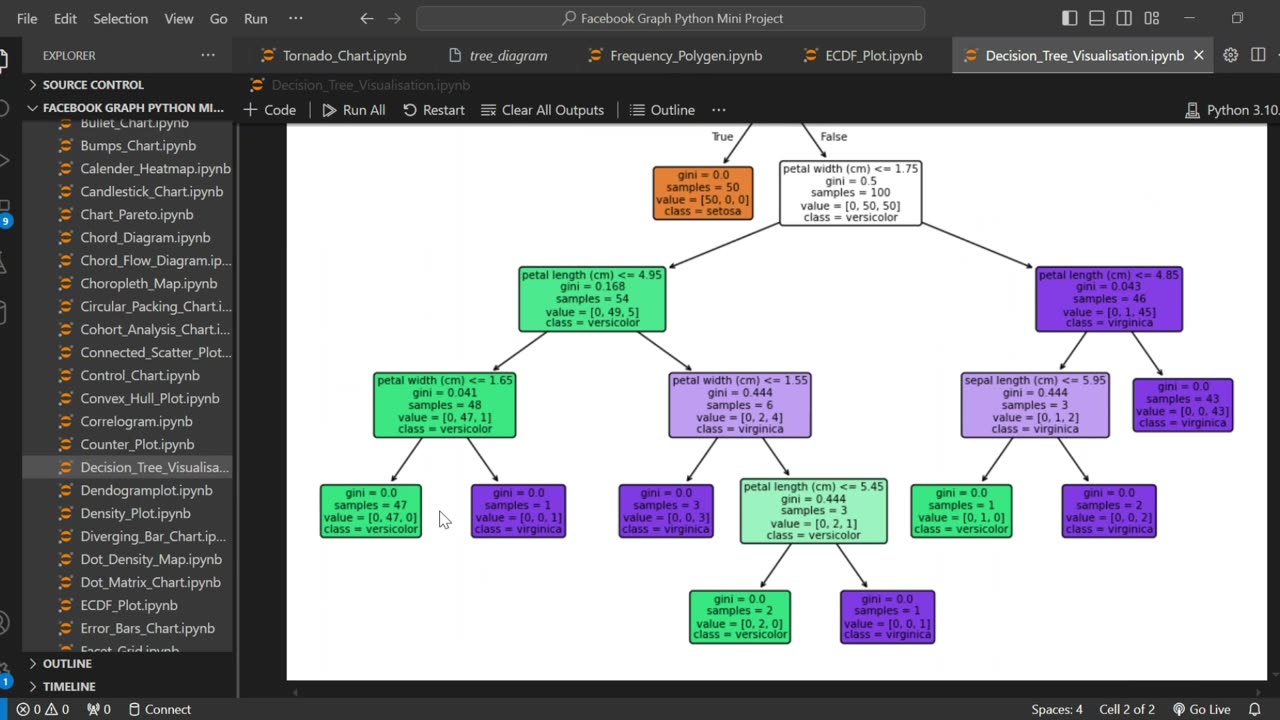Viewport: 1280px width, 720px height.
Task: Toggle the secondary side bar layout icon
Action: pos(1124,18)
